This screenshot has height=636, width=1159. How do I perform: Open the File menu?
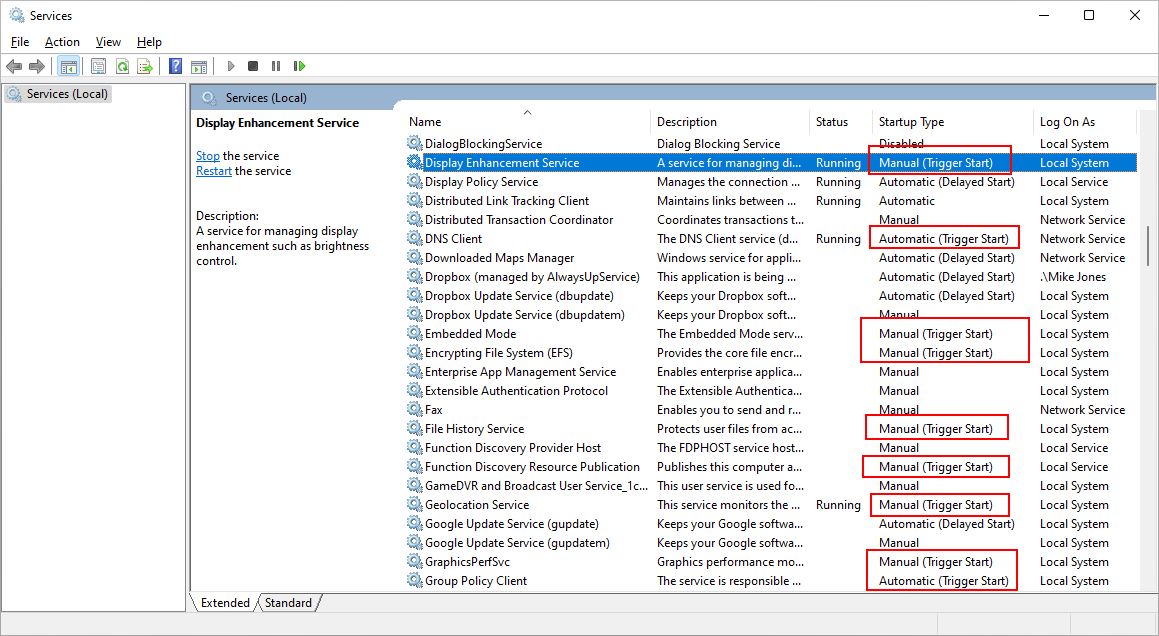[x=20, y=42]
